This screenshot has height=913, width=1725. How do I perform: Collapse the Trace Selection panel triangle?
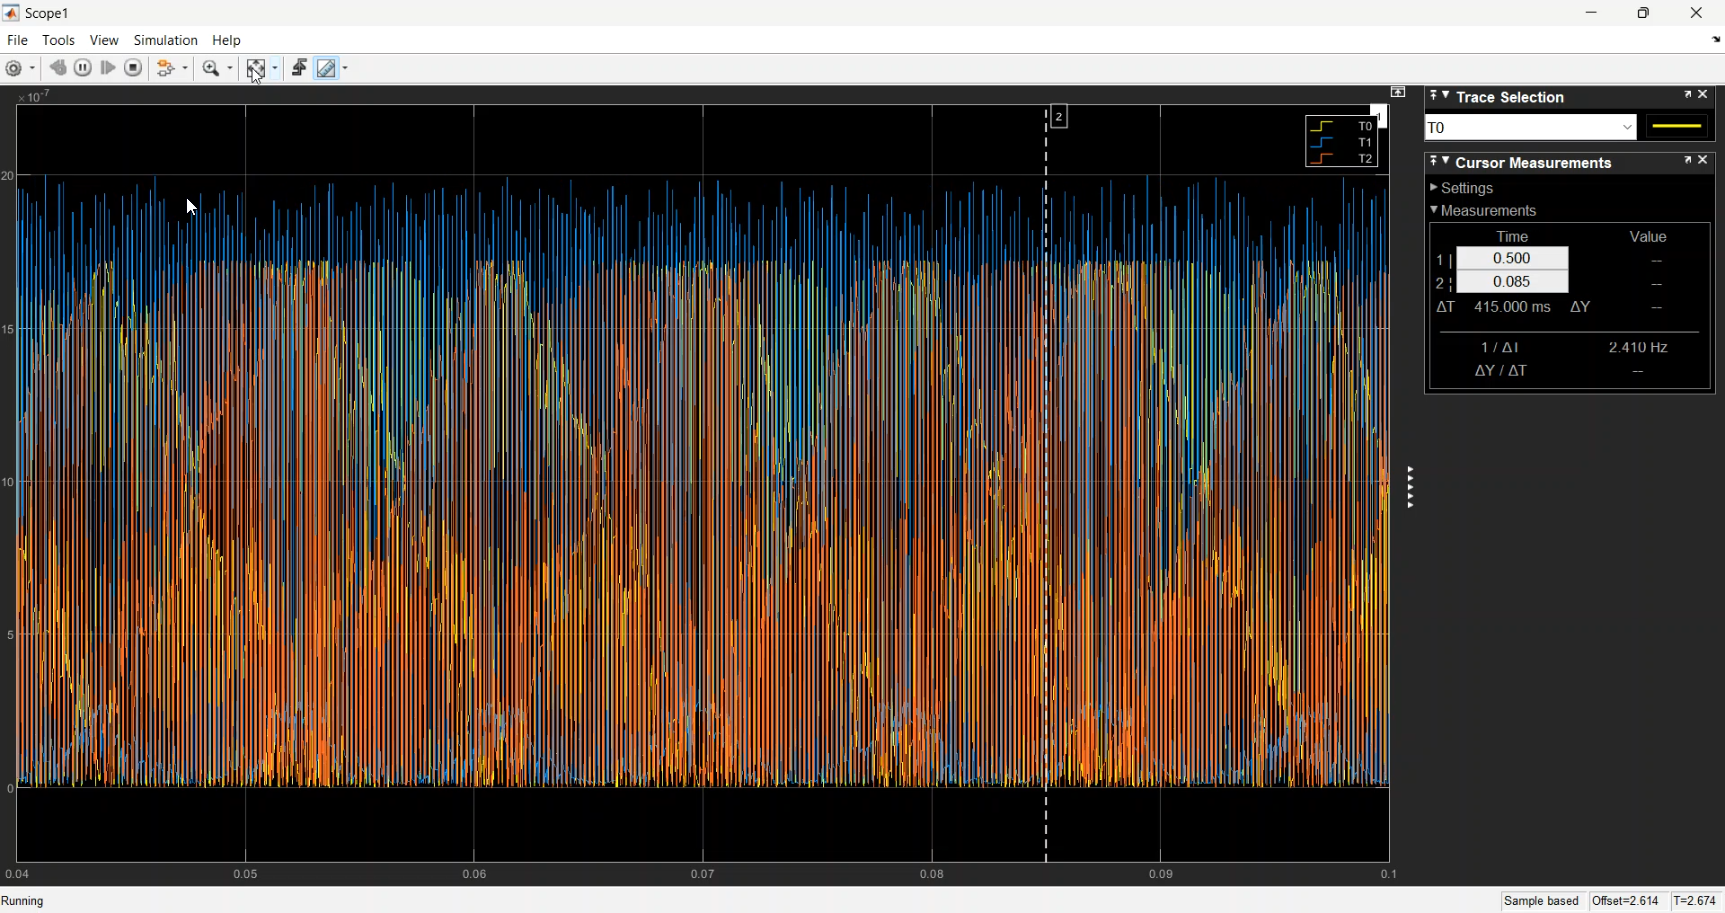(1446, 96)
